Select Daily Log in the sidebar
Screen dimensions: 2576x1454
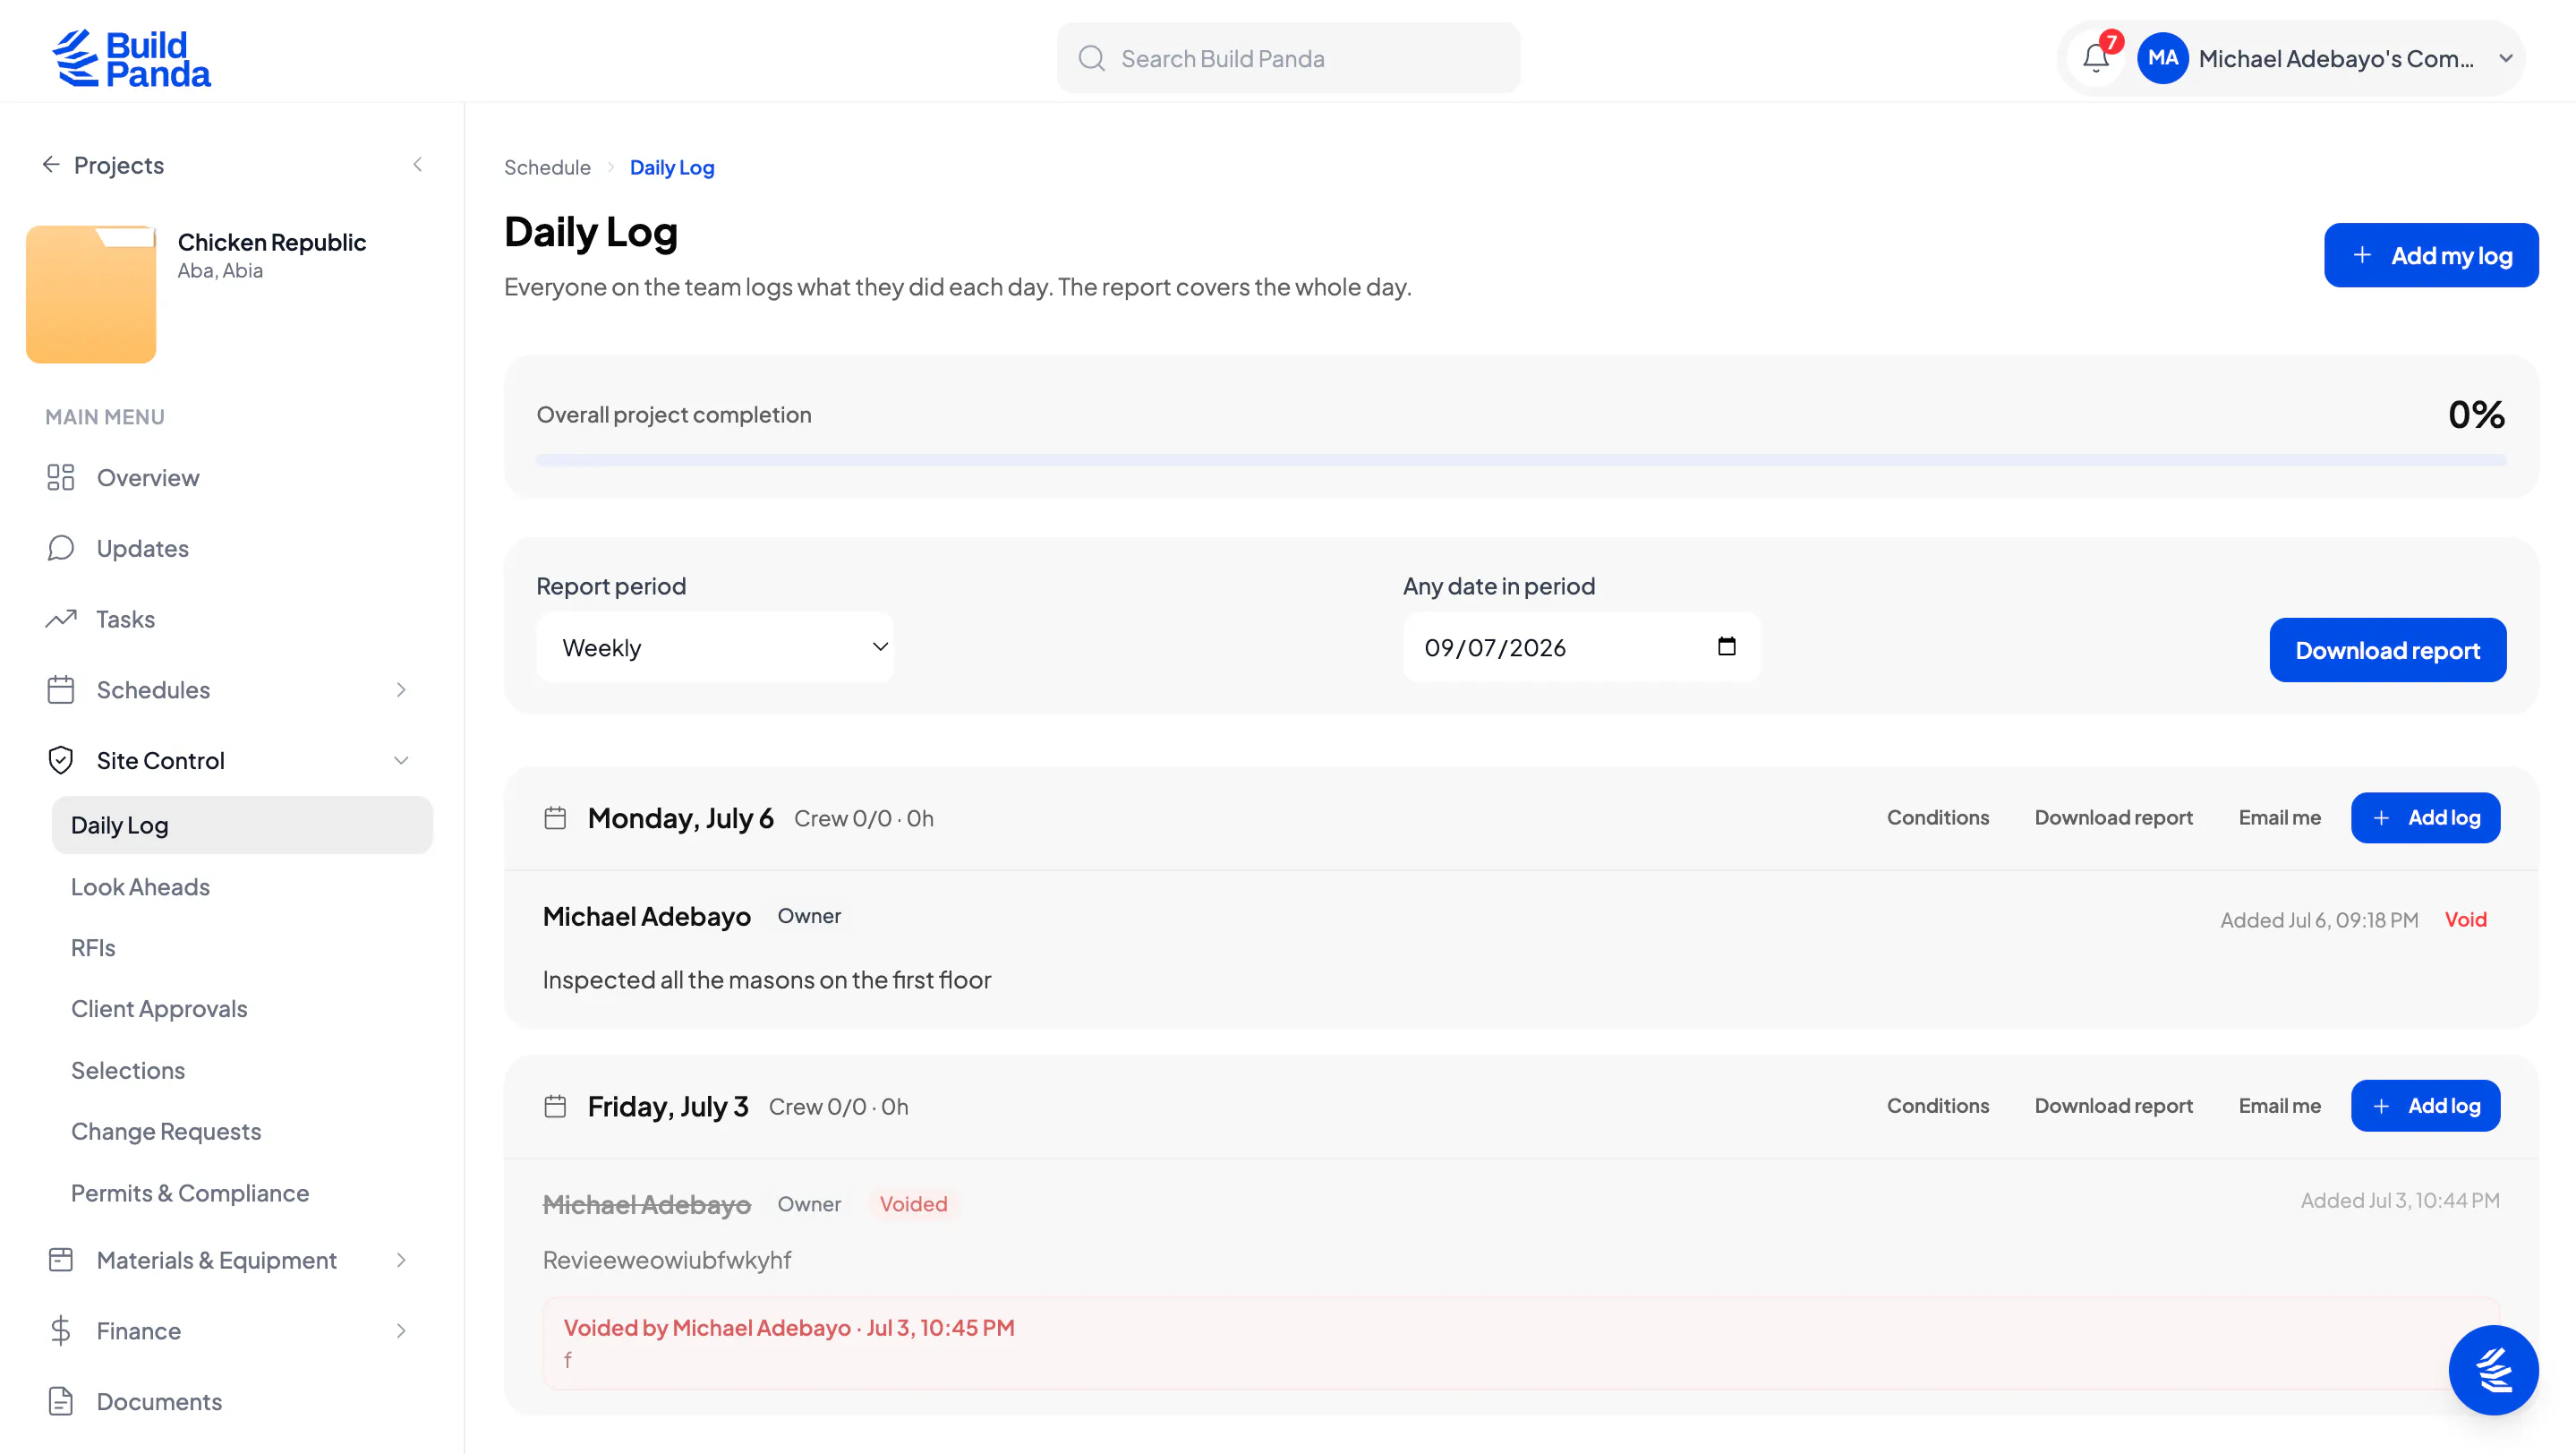pos(242,825)
